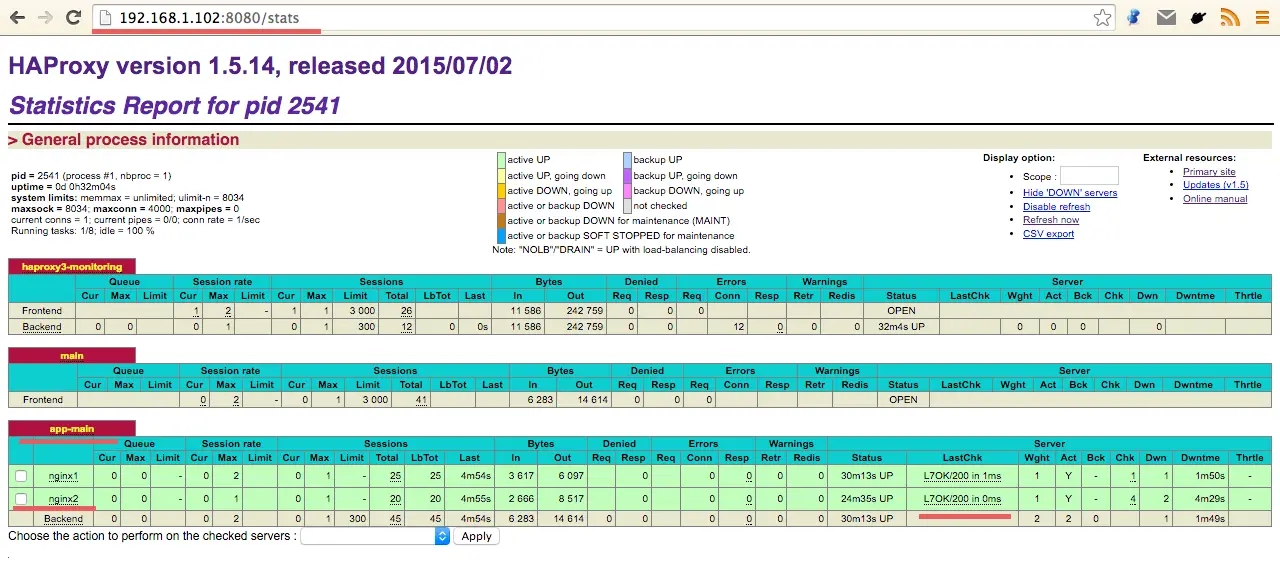Open the server action dropdown
Viewport: 1280px width, 566px height.
[x=375, y=536]
